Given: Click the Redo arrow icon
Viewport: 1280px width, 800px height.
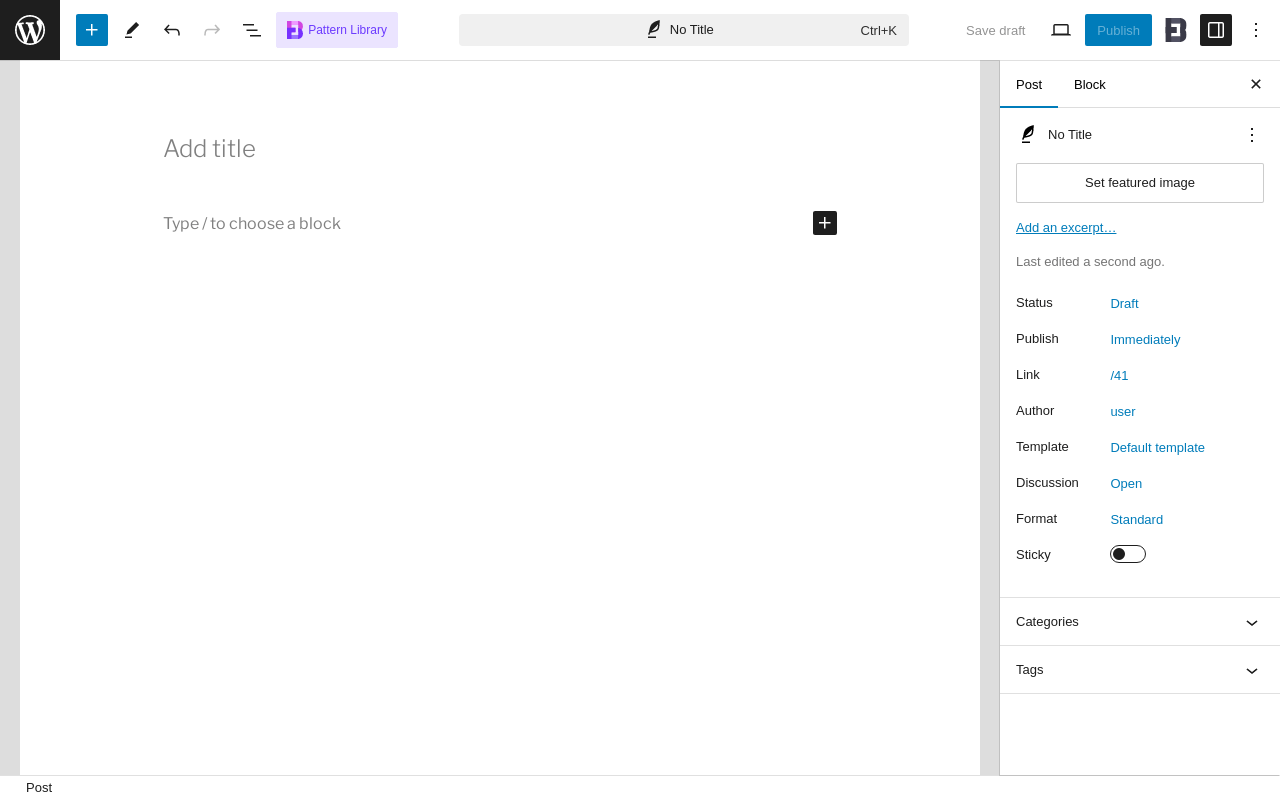Looking at the screenshot, I should click(212, 30).
